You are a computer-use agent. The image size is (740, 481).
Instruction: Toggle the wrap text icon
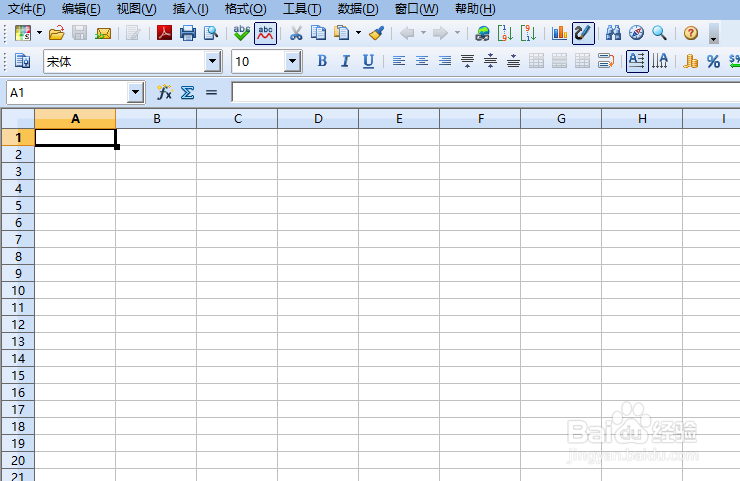606,61
